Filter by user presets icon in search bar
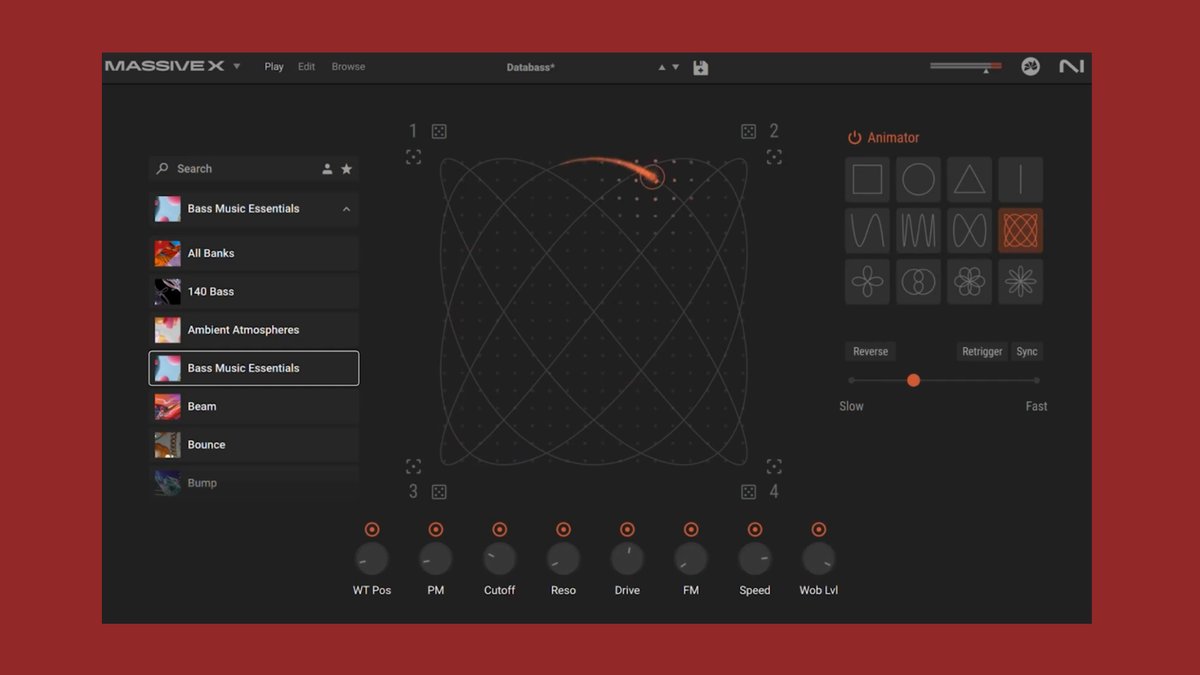Image resolution: width=1200 pixels, height=675 pixels. [x=327, y=169]
